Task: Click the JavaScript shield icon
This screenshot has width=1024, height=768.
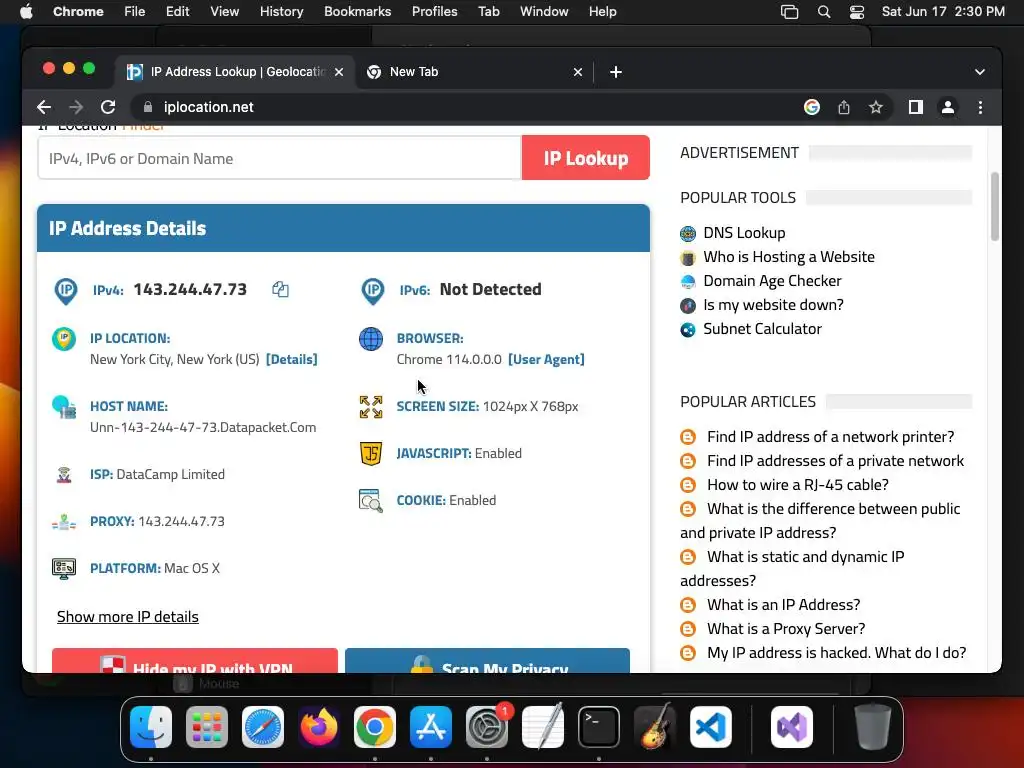Action: (371, 453)
